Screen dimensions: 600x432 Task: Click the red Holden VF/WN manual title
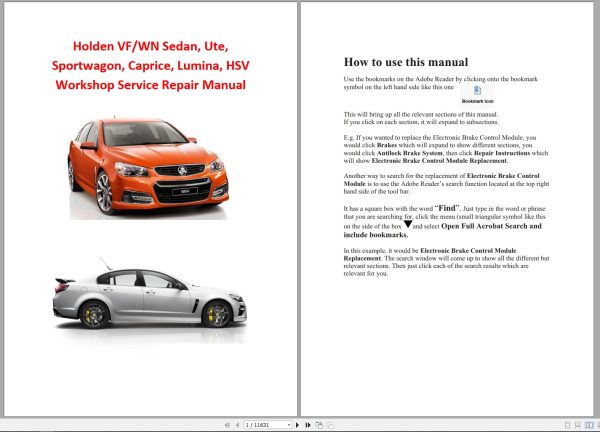click(x=150, y=65)
